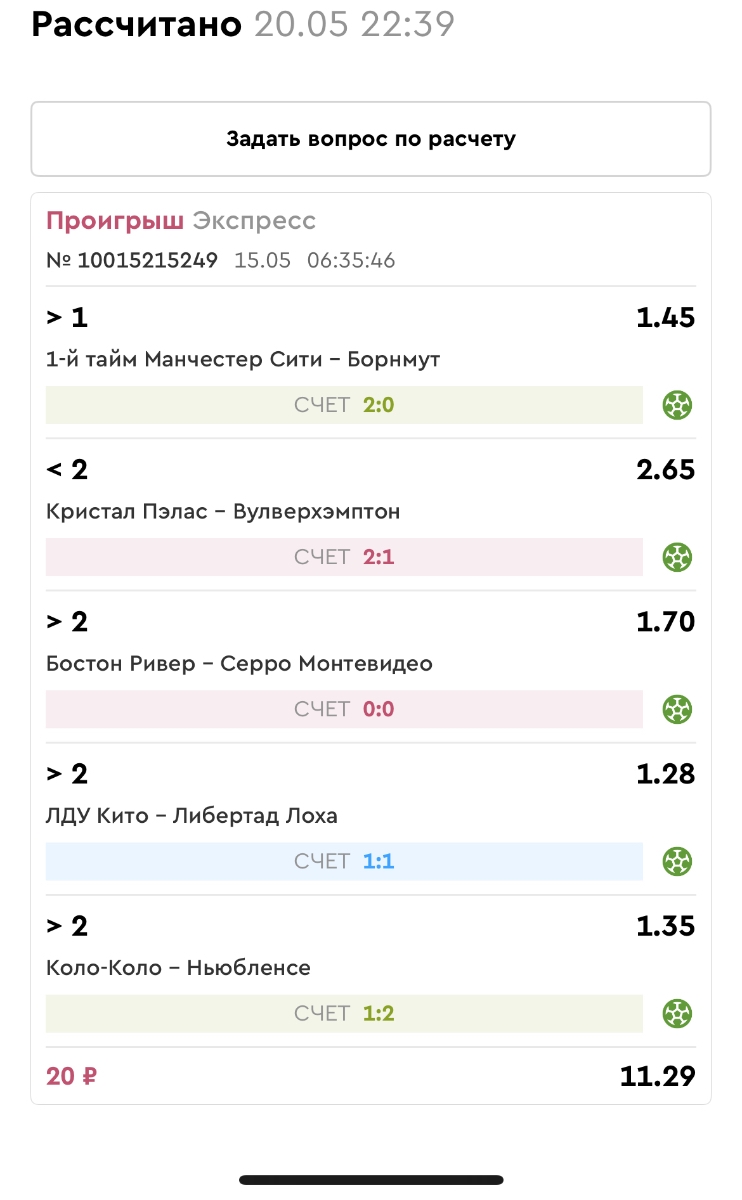Tap the pink 2:1 score bar
The height and width of the screenshot is (1200, 742).
point(344,557)
